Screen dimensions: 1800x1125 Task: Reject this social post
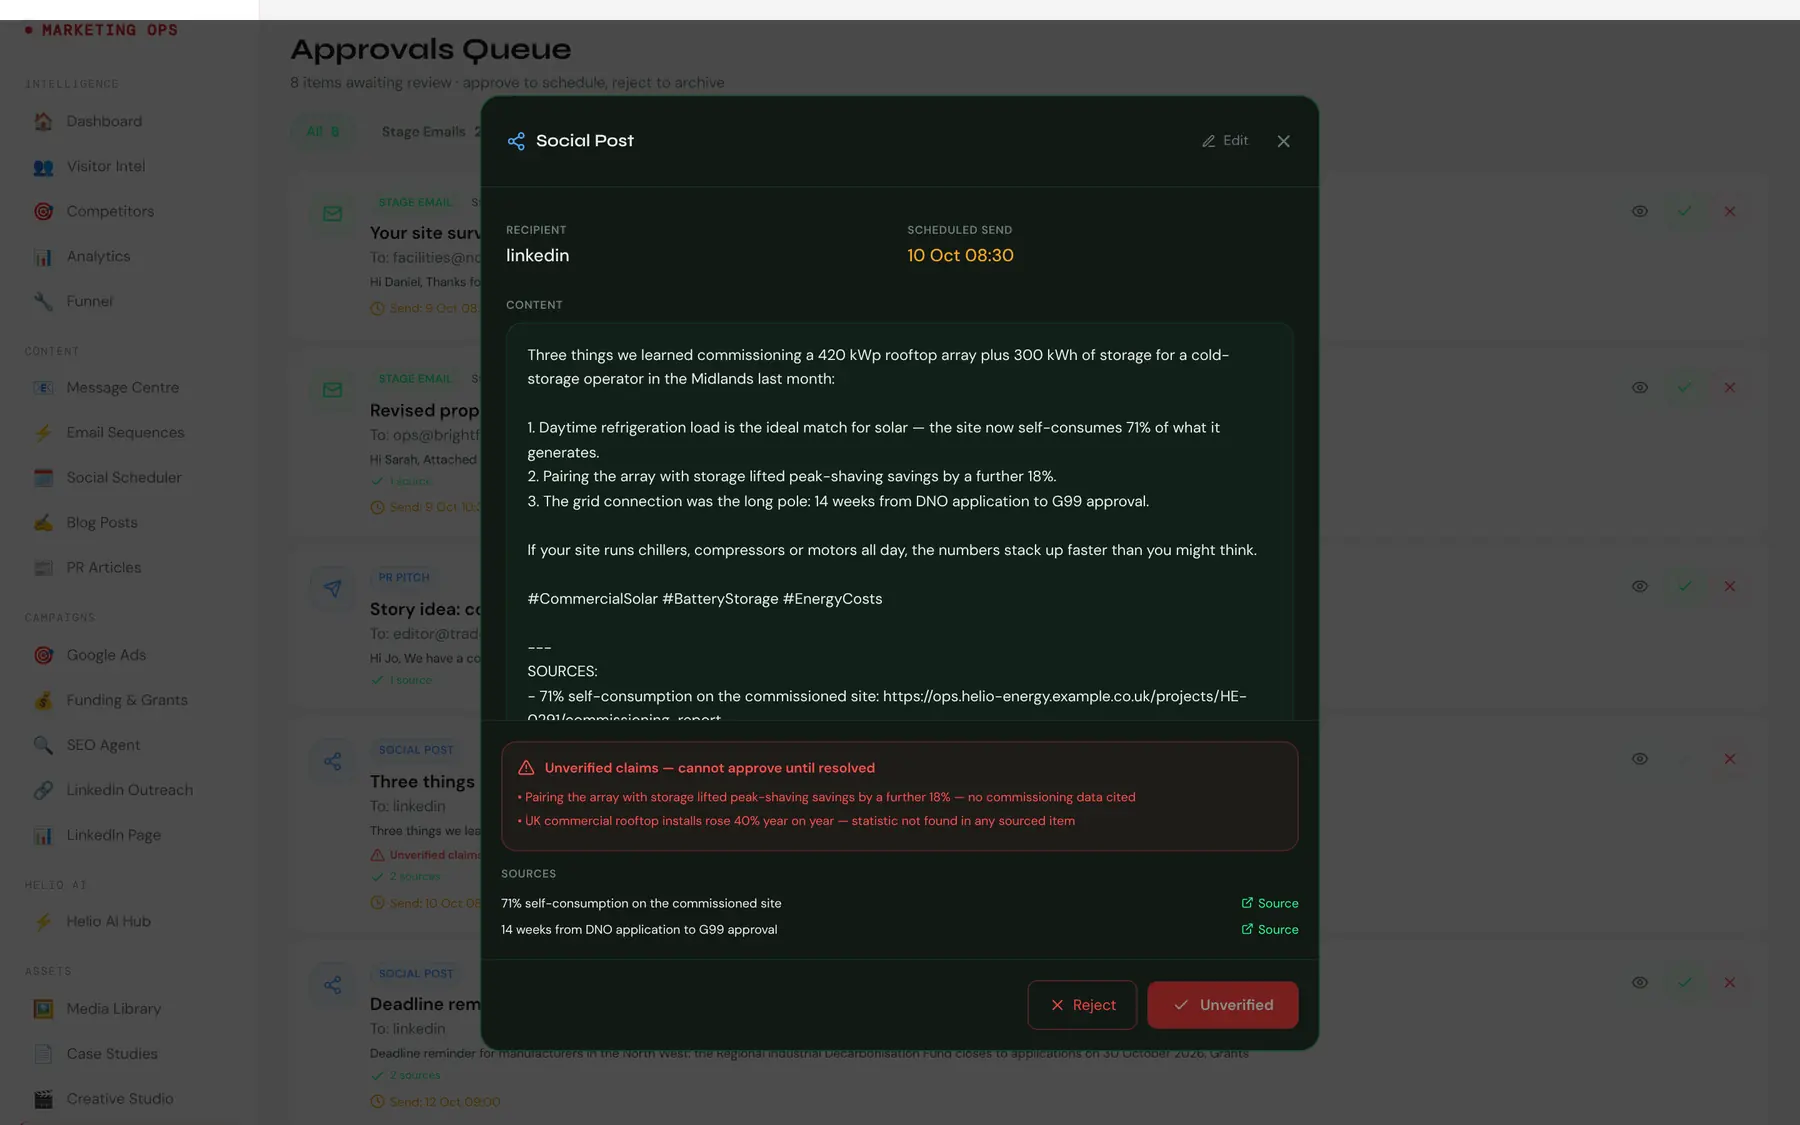tap(1082, 1005)
